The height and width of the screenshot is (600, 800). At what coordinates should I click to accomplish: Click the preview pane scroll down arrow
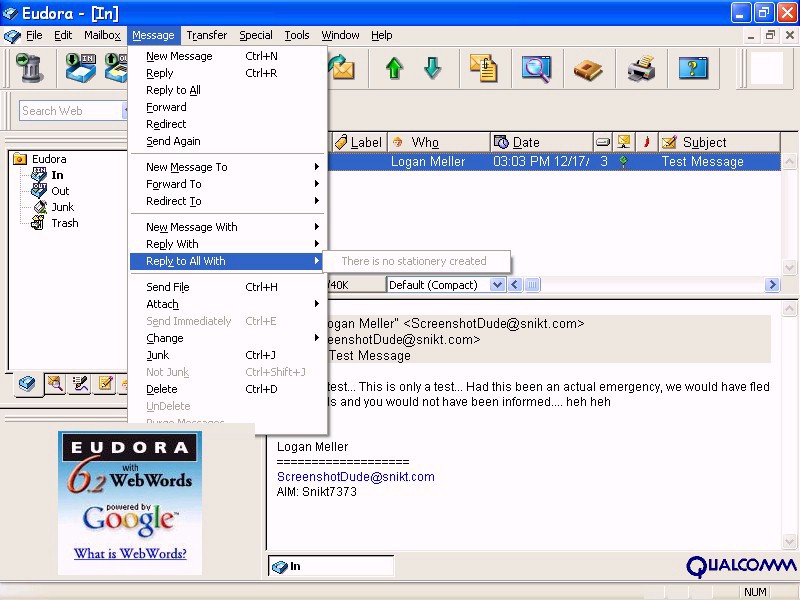[x=789, y=541]
